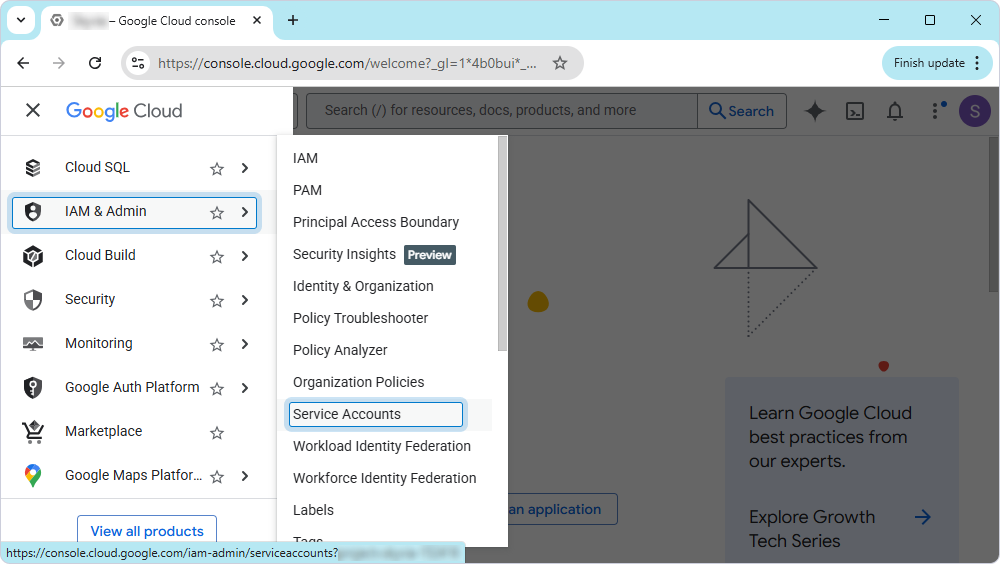Click the submenu vertical scrollbar
The width and height of the screenshot is (1000, 564).
point(502,244)
